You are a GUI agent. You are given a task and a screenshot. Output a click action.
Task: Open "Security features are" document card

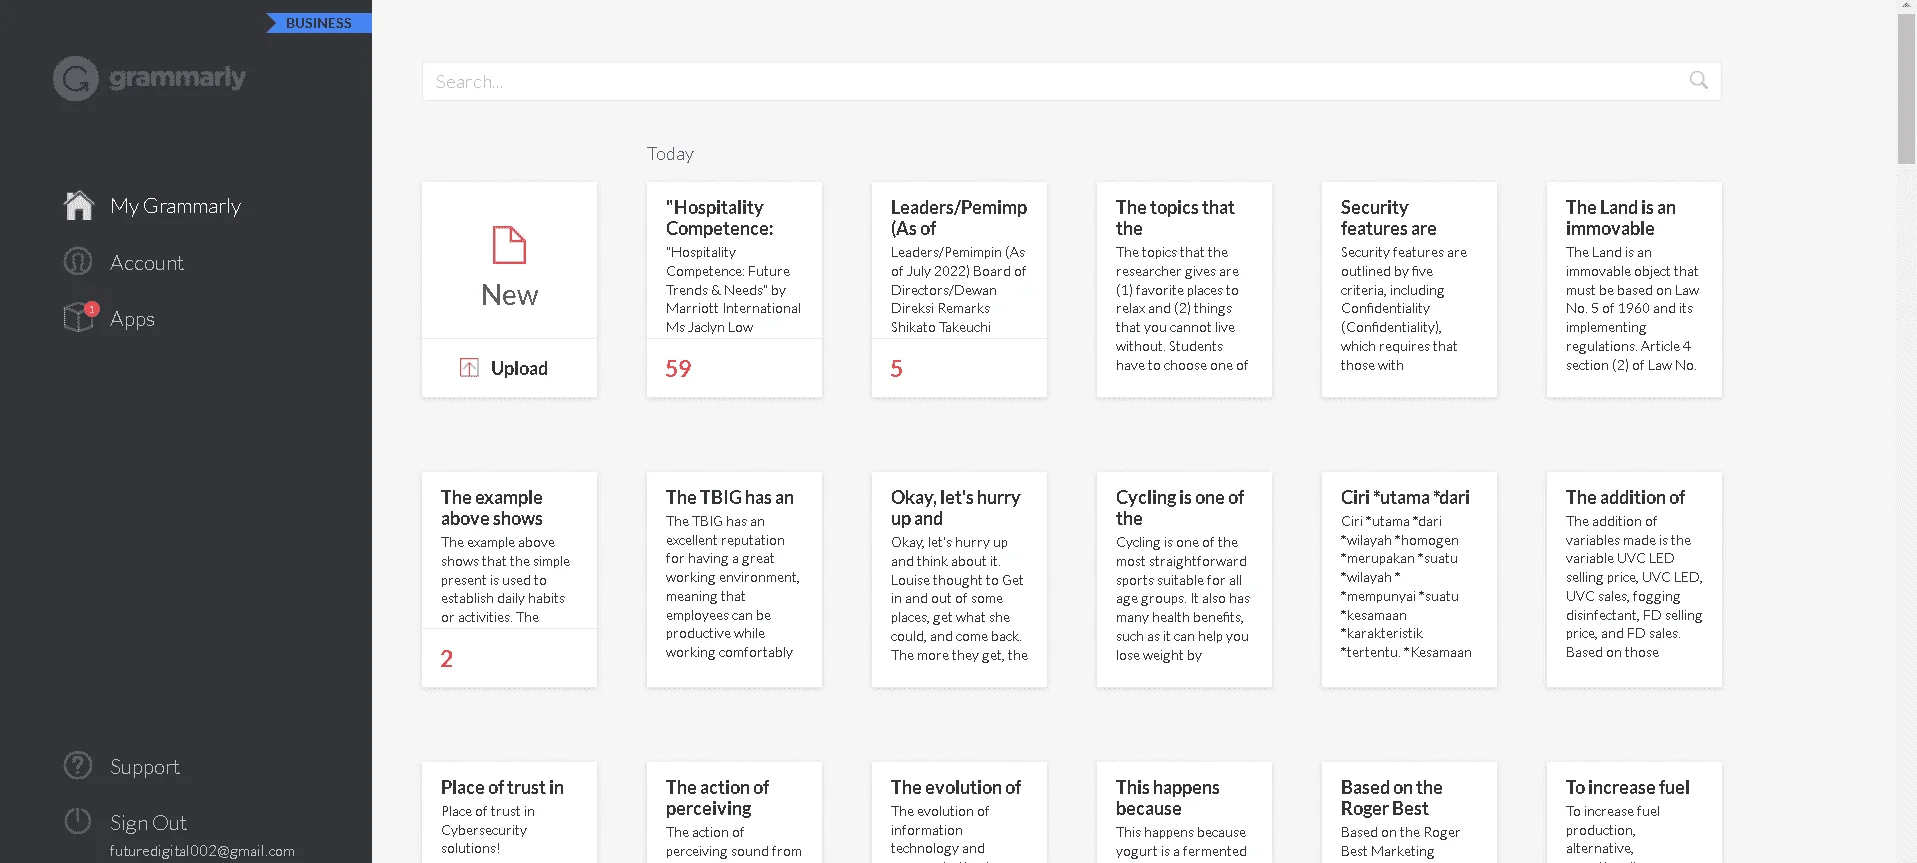1409,289
